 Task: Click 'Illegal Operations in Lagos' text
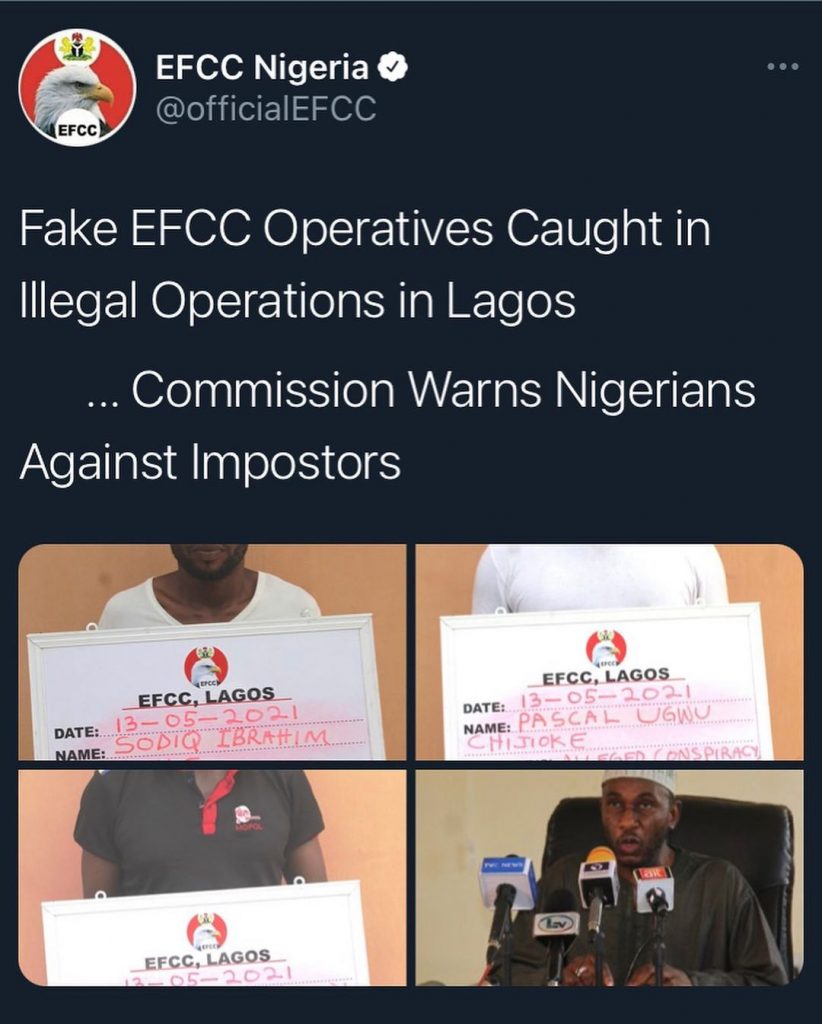[x=298, y=300]
